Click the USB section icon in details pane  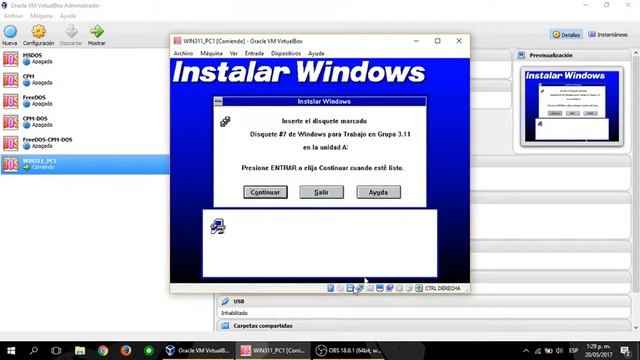[225, 301]
